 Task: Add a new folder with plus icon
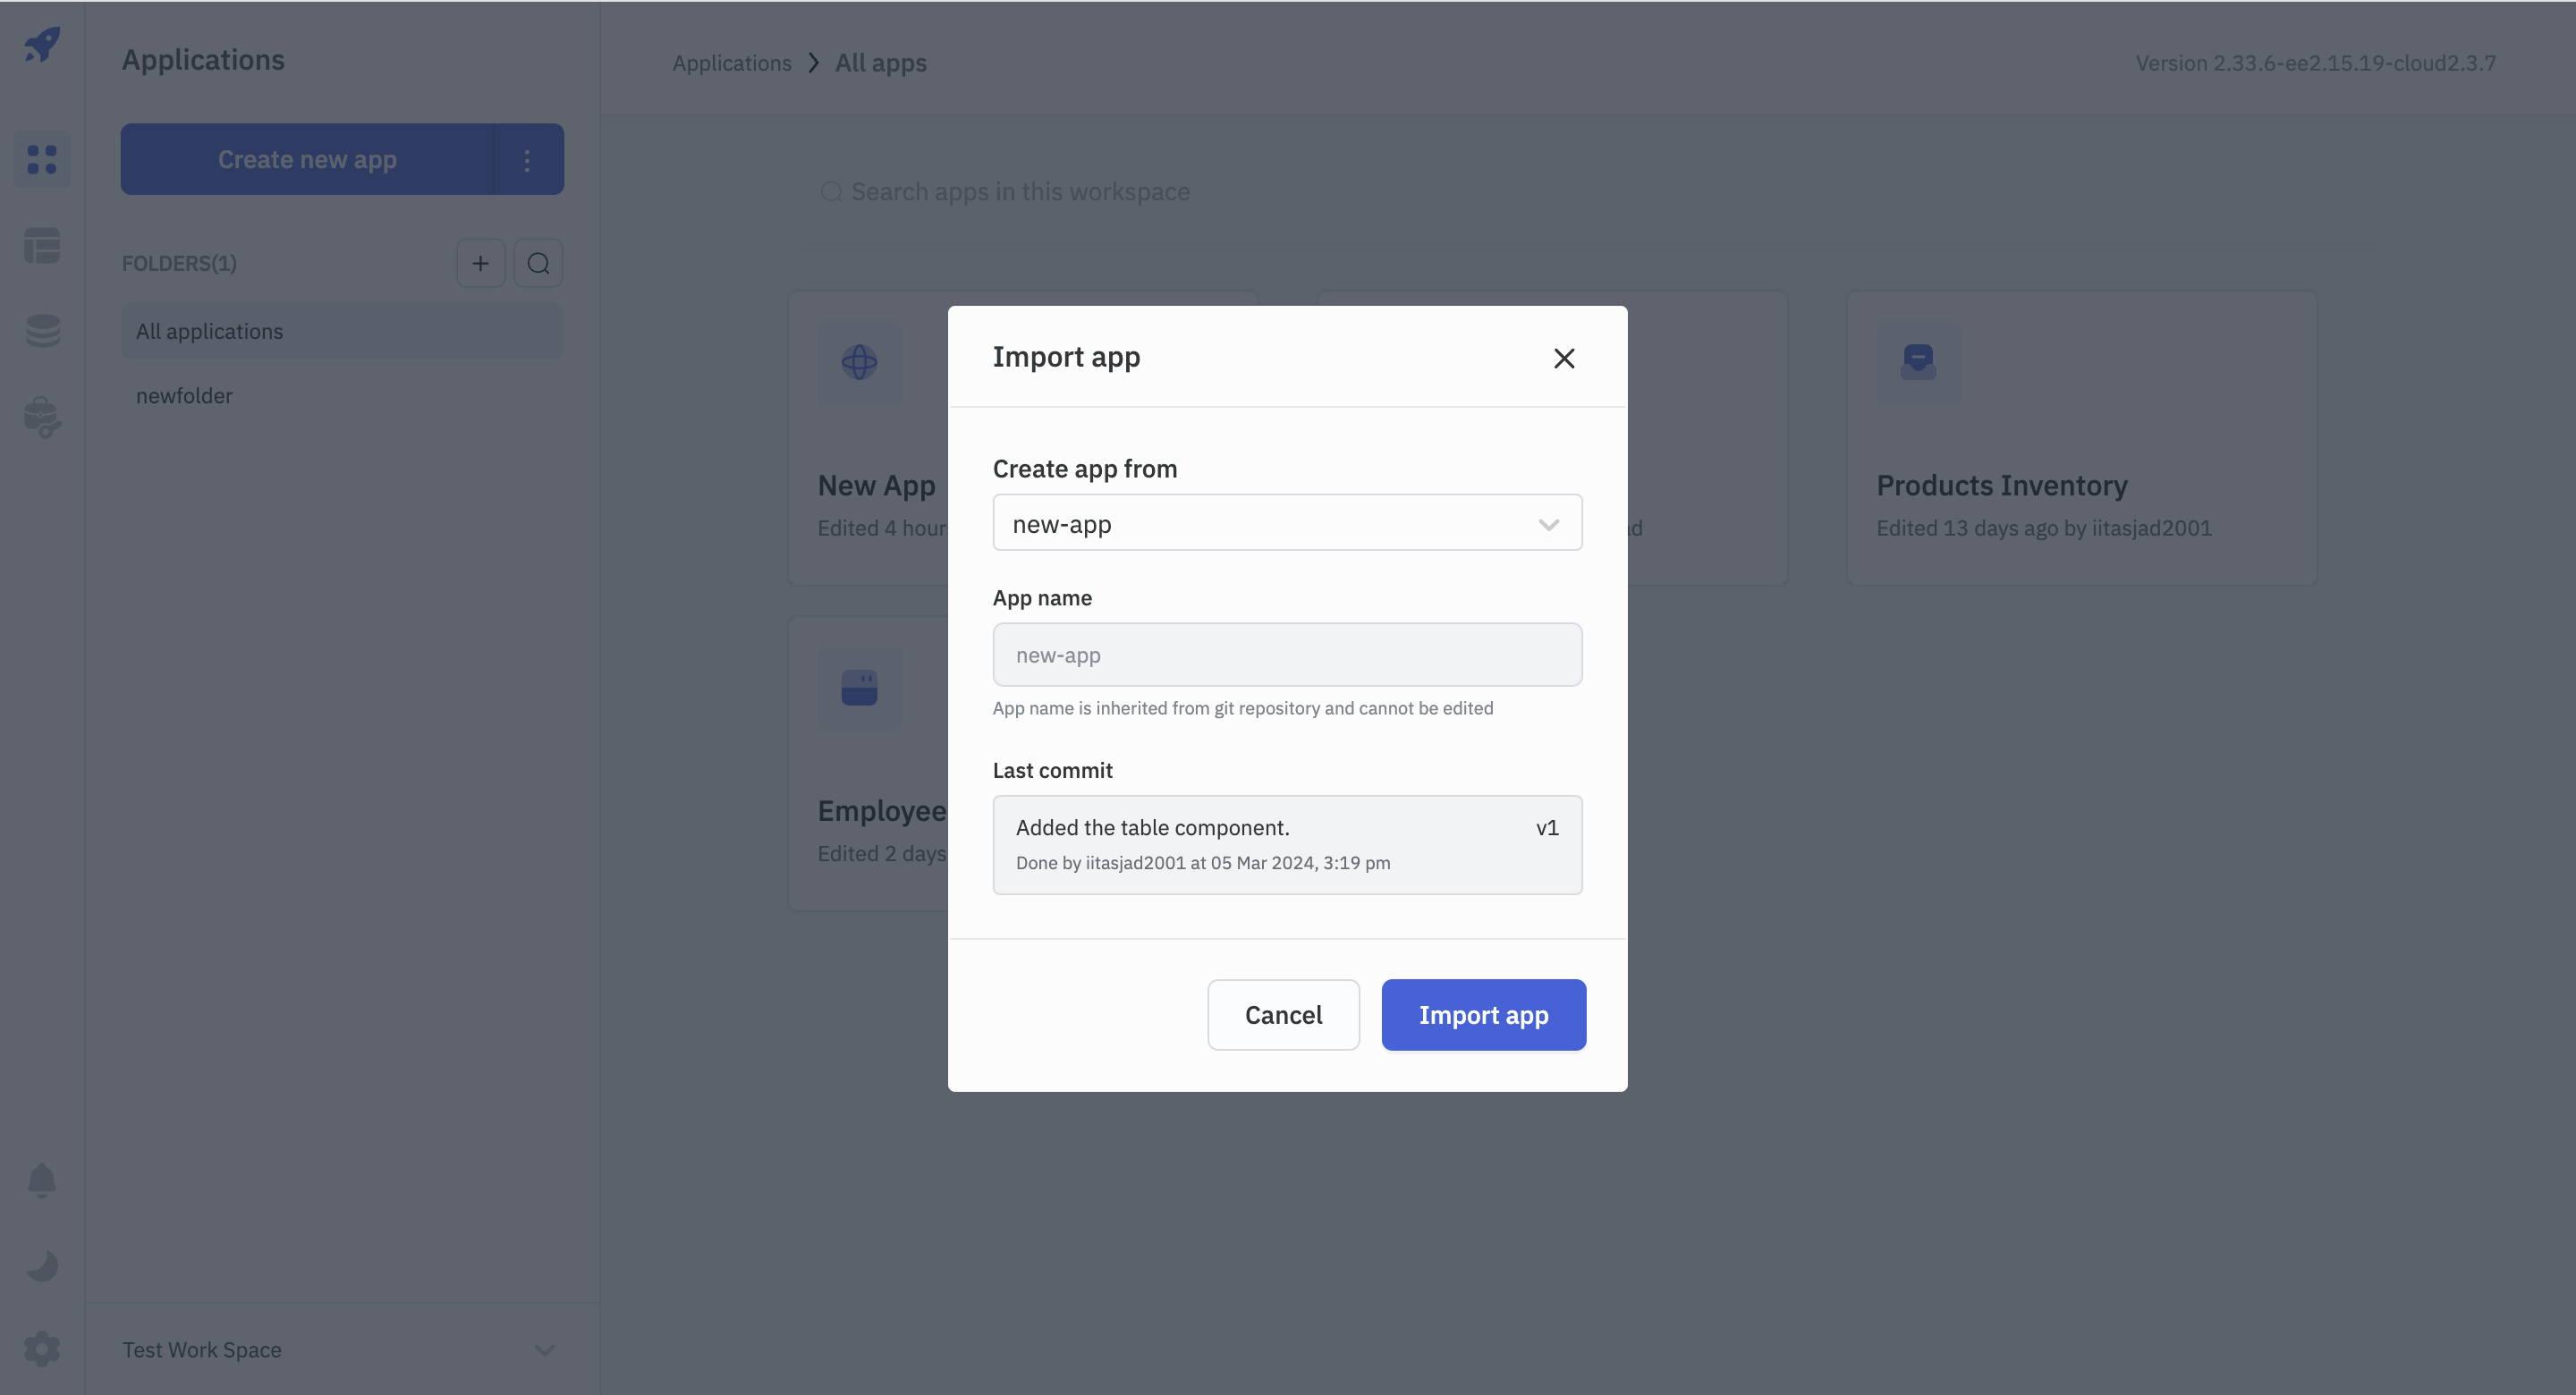[481, 263]
